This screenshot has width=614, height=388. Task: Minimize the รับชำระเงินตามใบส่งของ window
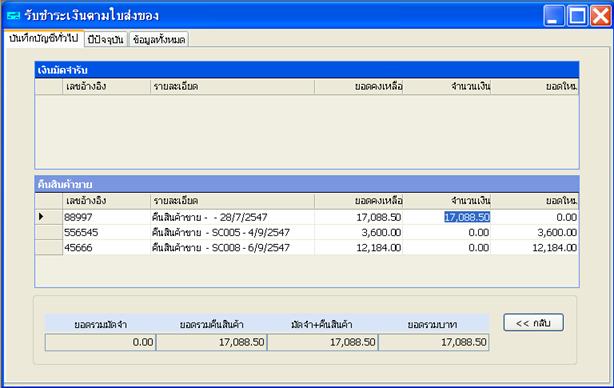554,16
